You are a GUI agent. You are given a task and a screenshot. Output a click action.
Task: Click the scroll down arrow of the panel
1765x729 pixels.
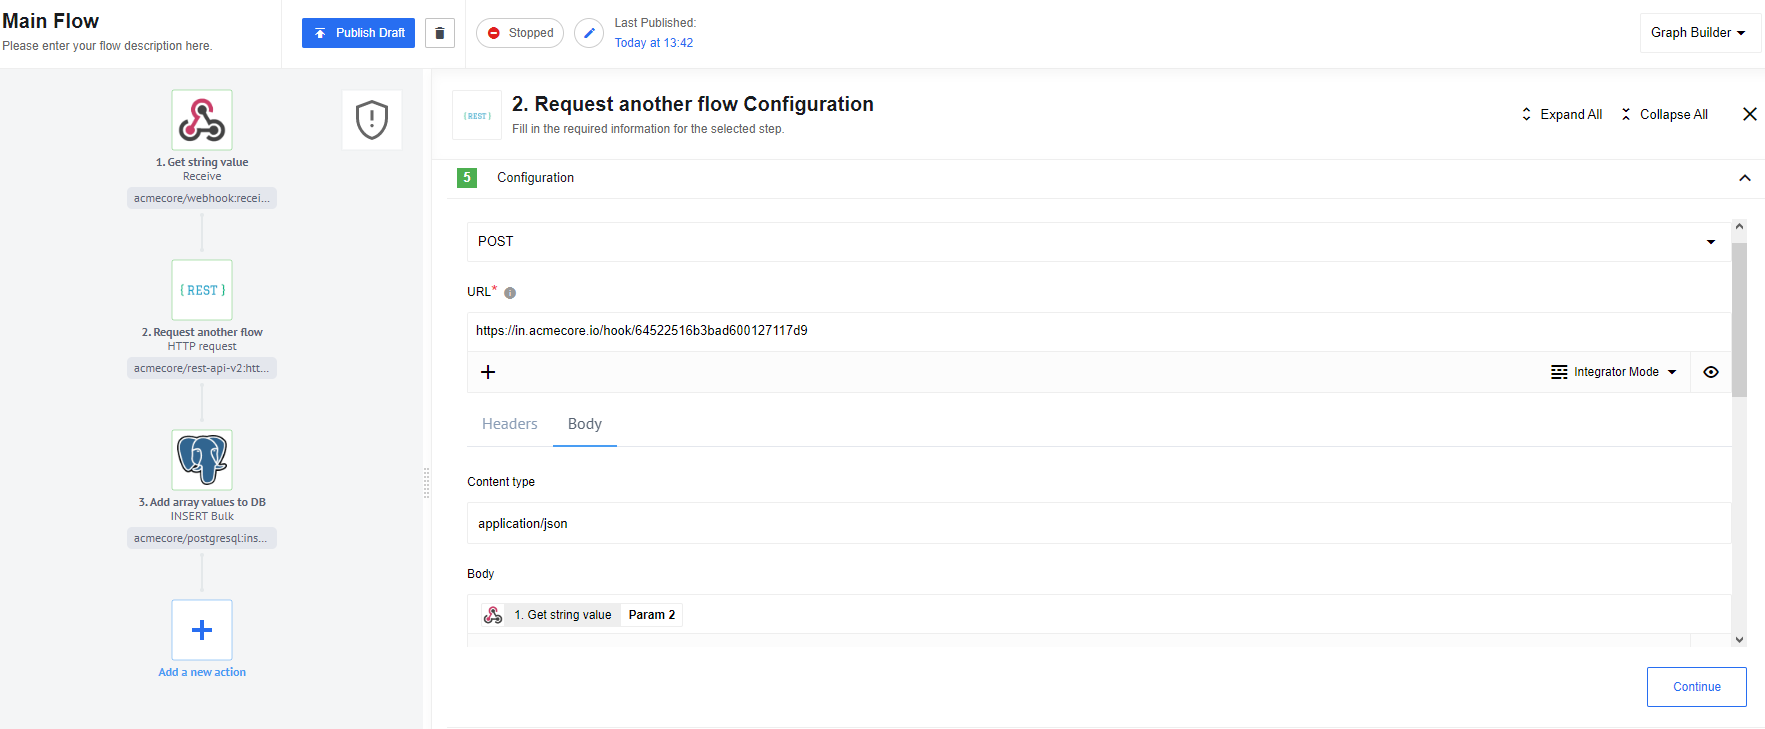click(1739, 639)
